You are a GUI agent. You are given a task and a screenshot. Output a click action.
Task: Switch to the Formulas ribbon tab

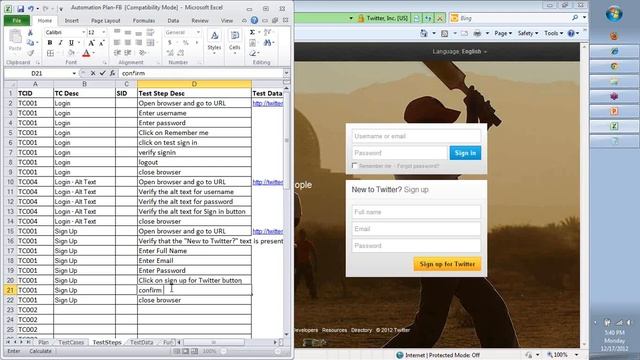tap(144, 20)
